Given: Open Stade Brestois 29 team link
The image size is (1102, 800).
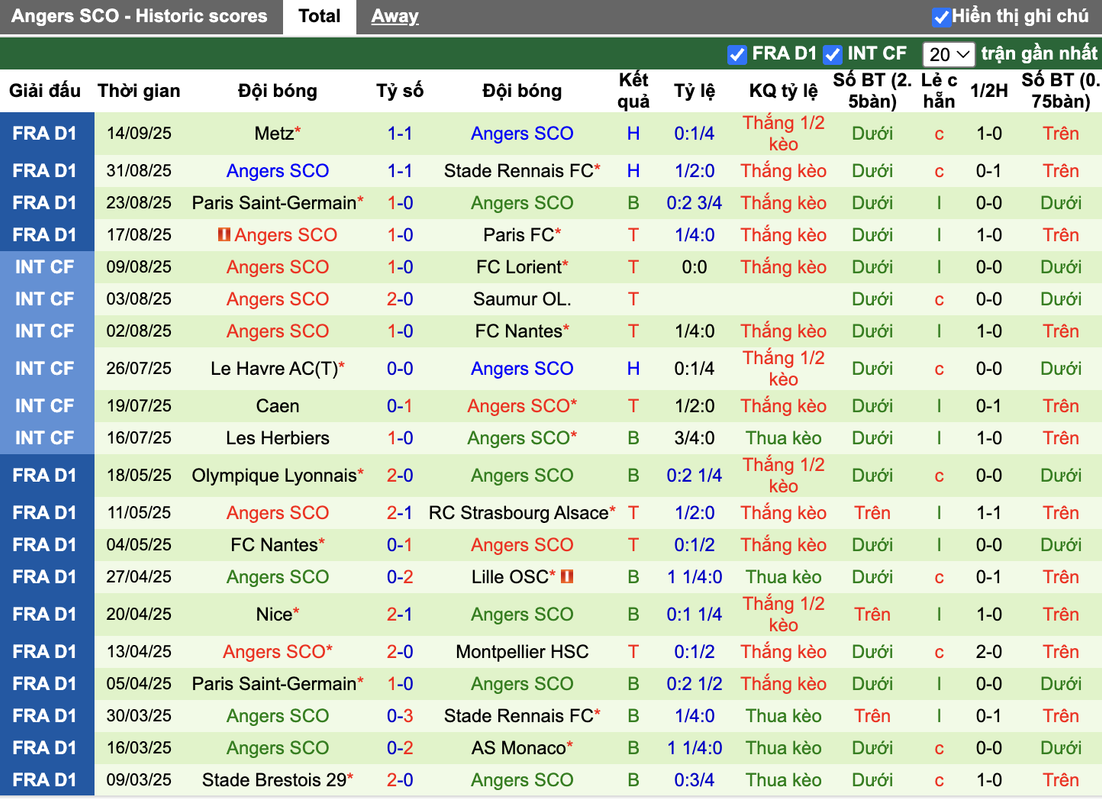Looking at the screenshot, I should point(274,780).
